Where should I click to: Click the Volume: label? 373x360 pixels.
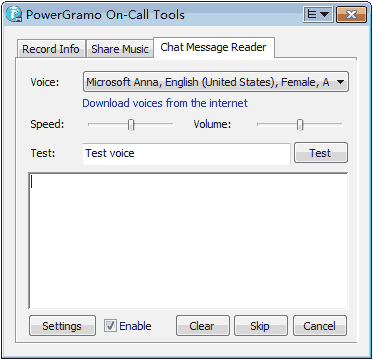click(212, 124)
